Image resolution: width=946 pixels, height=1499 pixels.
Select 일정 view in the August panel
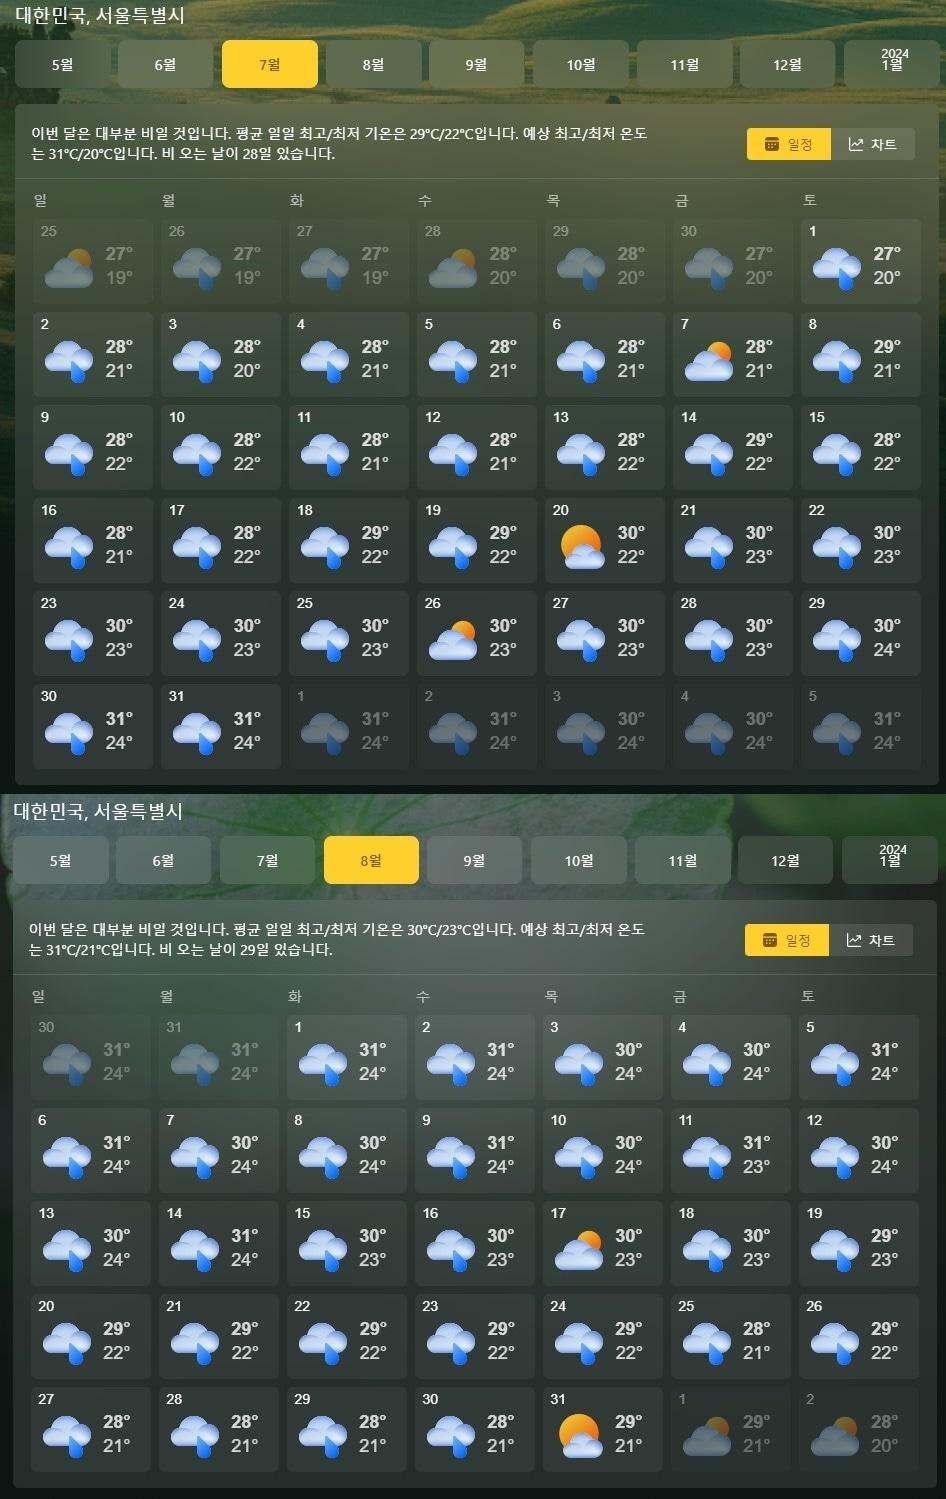(x=787, y=941)
